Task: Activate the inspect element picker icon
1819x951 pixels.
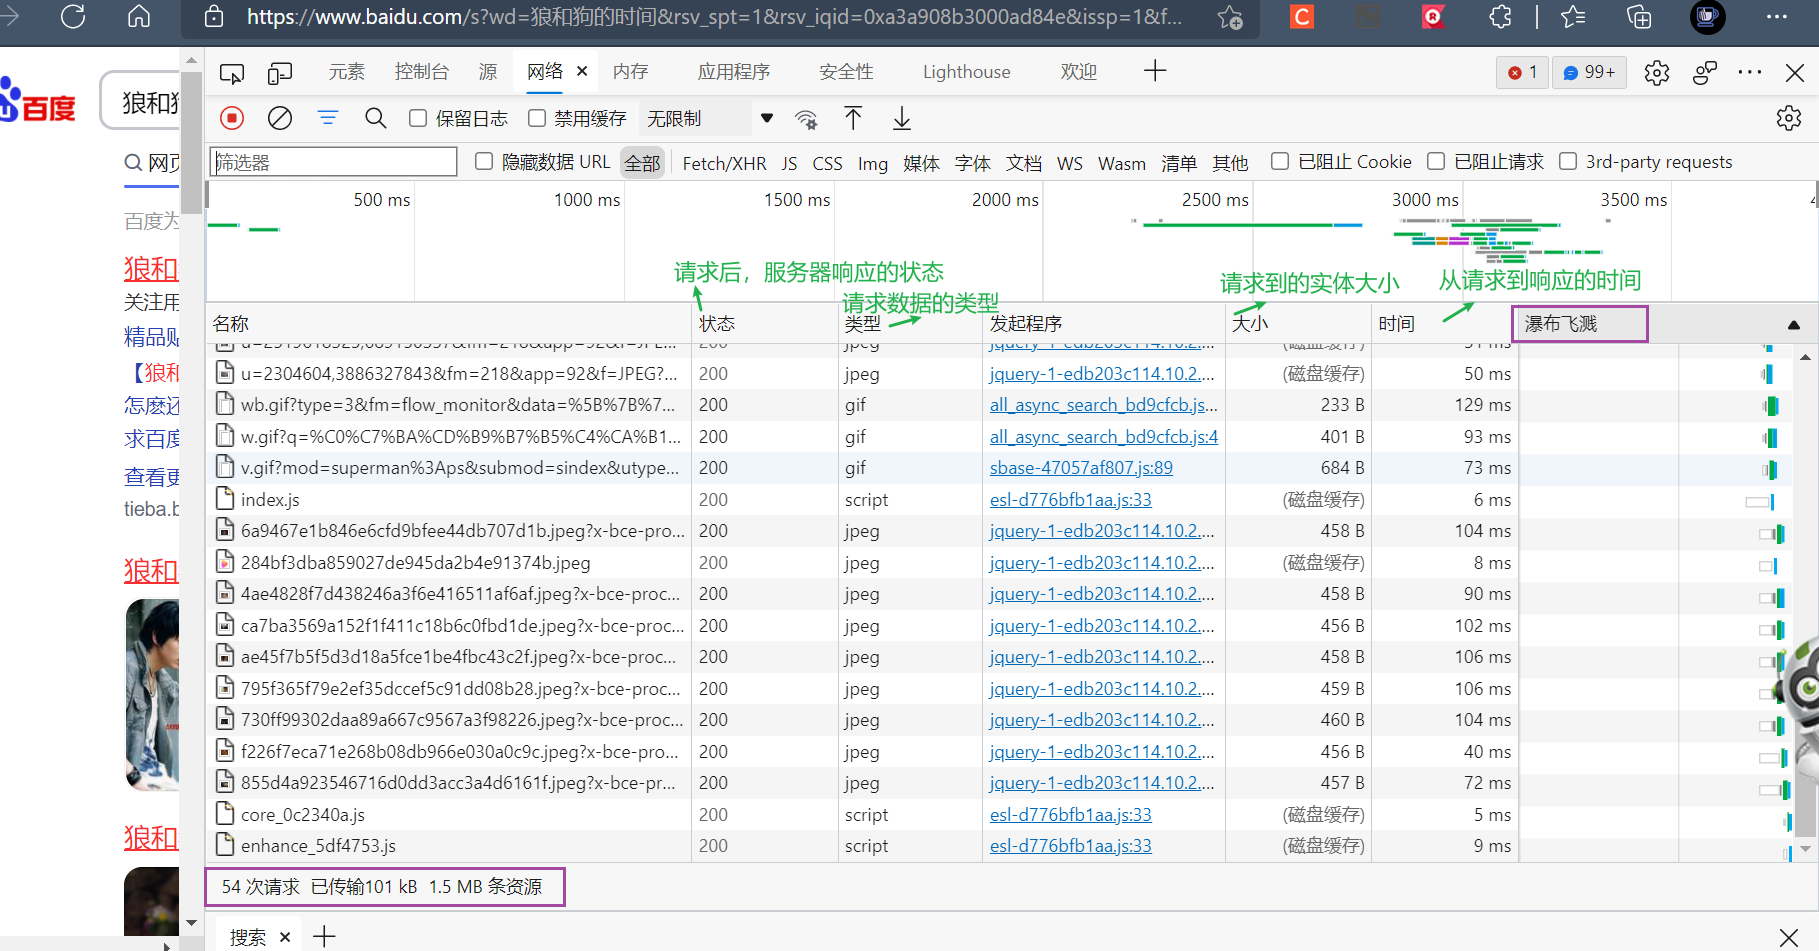Action: [232, 73]
